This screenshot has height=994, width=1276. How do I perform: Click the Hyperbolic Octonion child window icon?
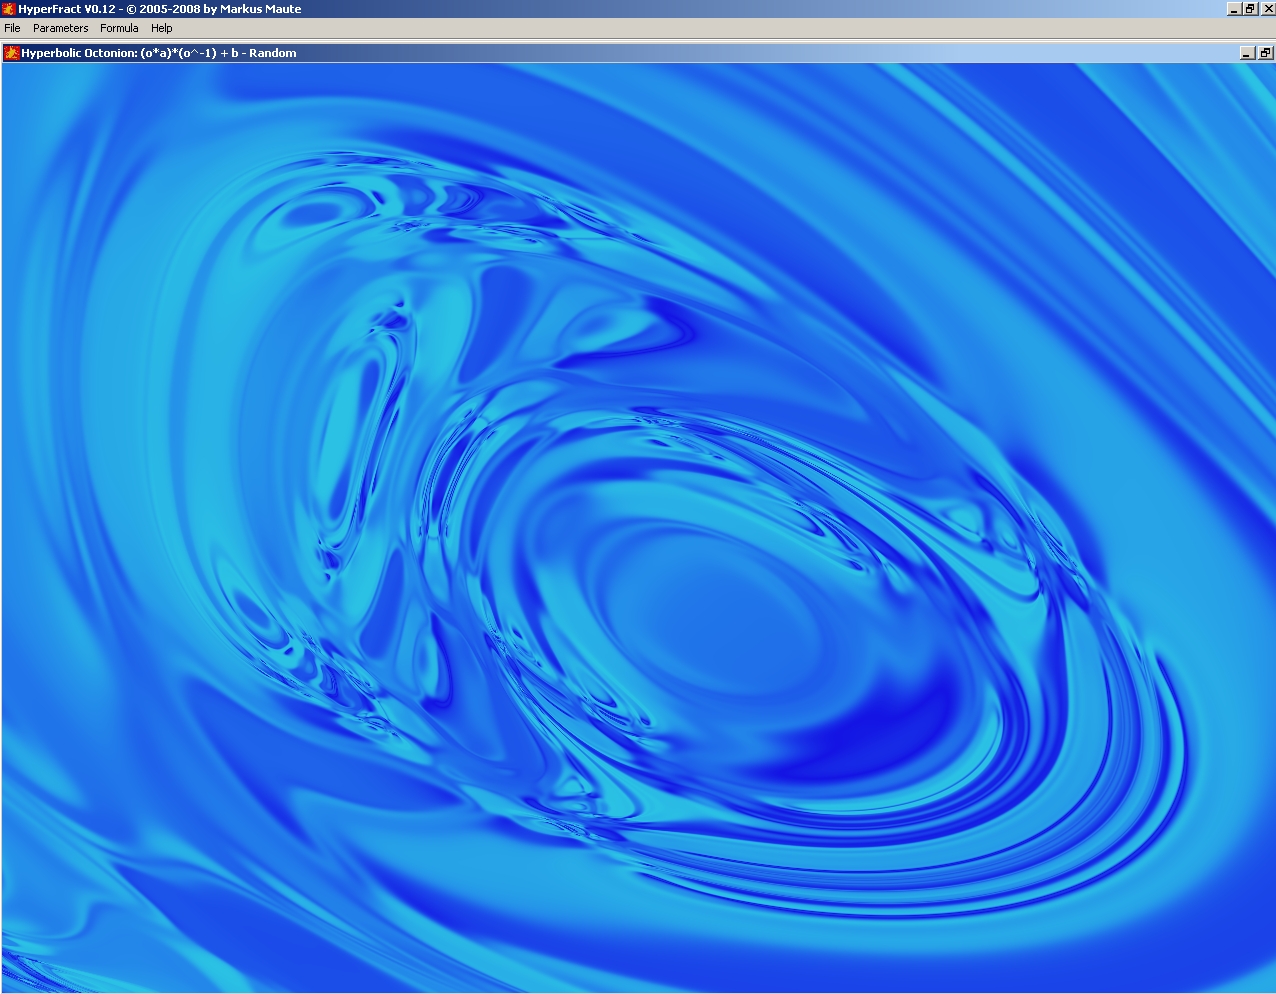coord(11,53)
